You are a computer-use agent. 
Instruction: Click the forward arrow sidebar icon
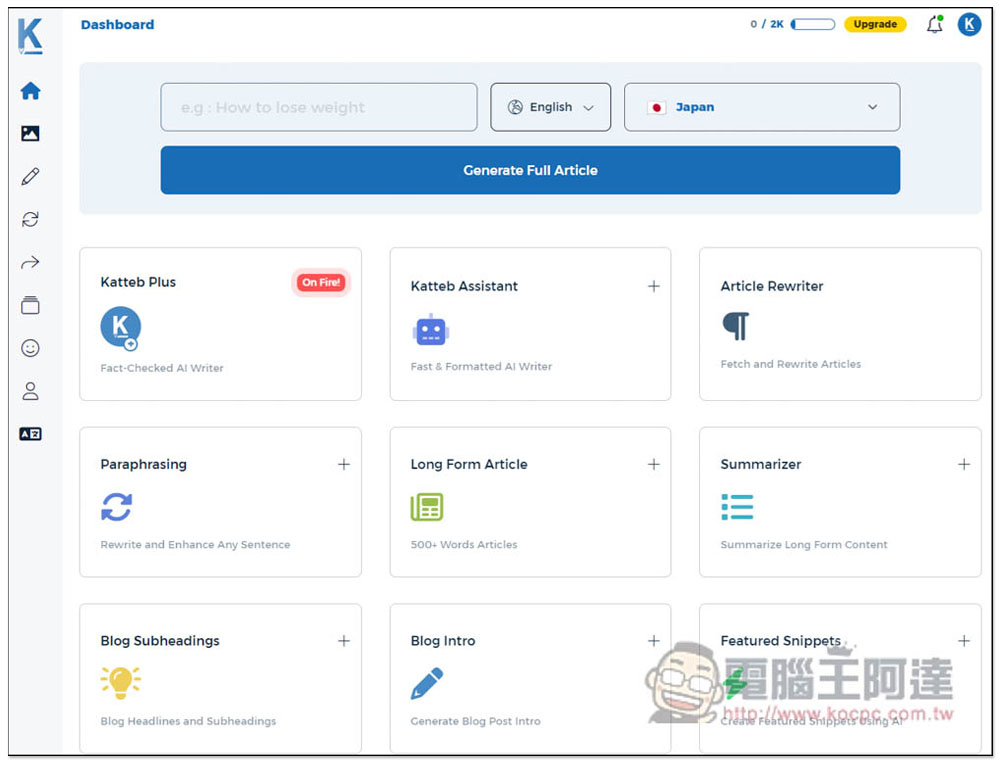tap(30, 263)
